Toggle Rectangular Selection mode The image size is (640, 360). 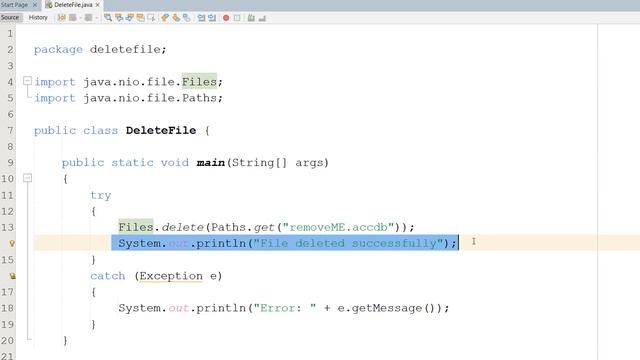tap(151, 18)
